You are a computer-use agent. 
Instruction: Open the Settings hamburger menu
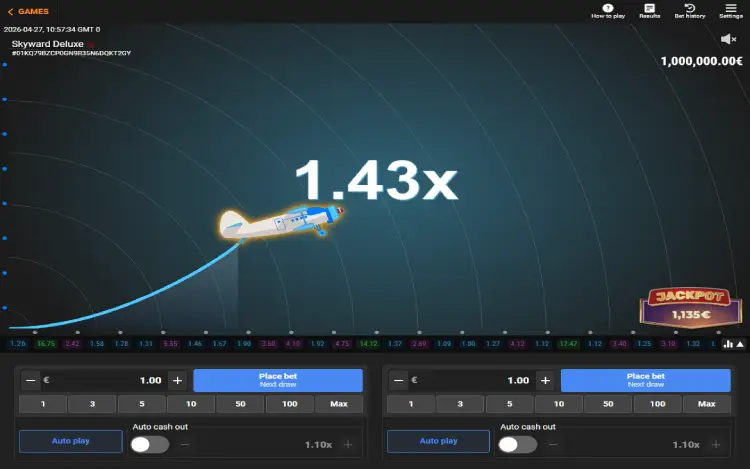coord(731,11)
